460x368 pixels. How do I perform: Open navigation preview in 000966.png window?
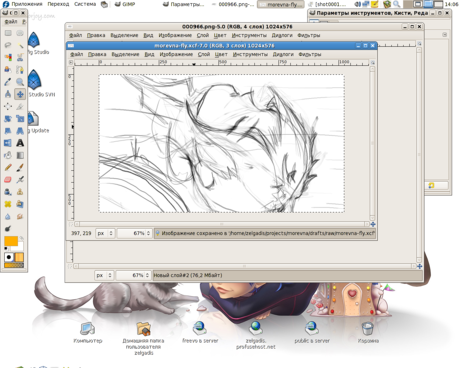coord(419,266)
